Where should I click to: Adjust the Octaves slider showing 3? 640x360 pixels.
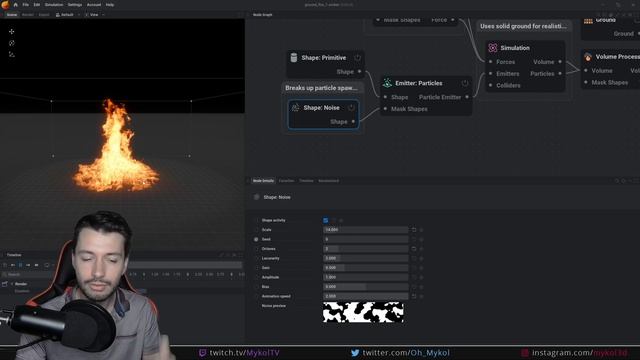[366, 249]
